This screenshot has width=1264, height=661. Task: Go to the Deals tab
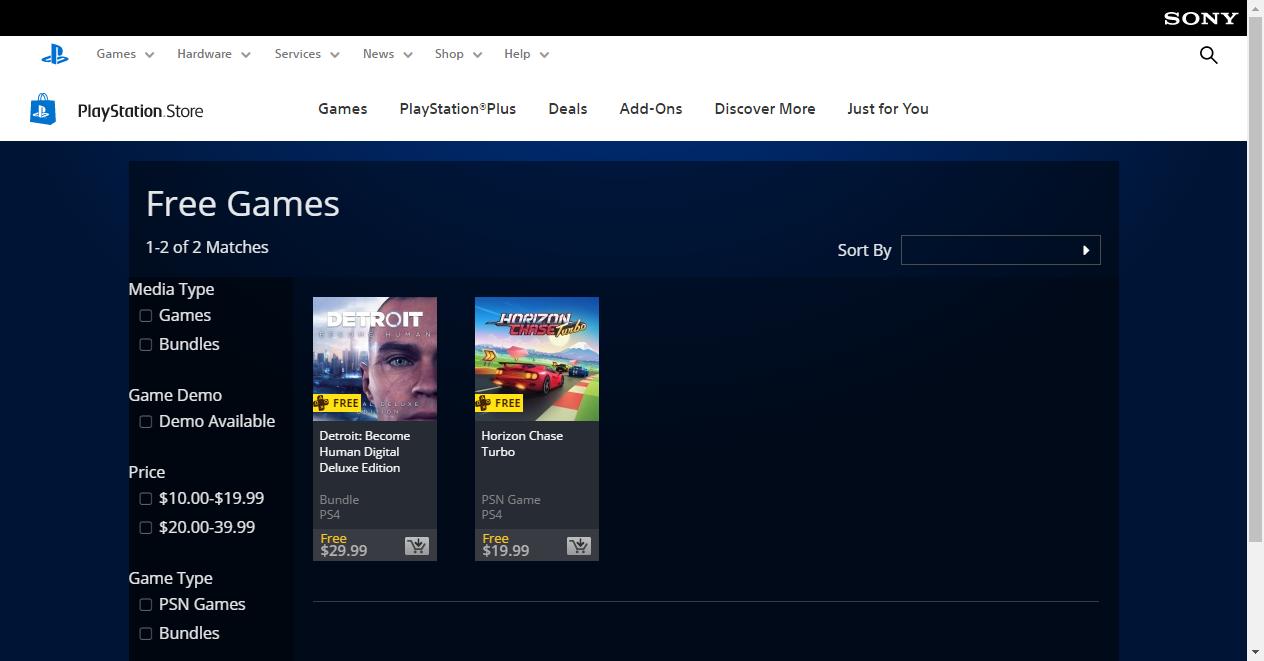[568, 109]
